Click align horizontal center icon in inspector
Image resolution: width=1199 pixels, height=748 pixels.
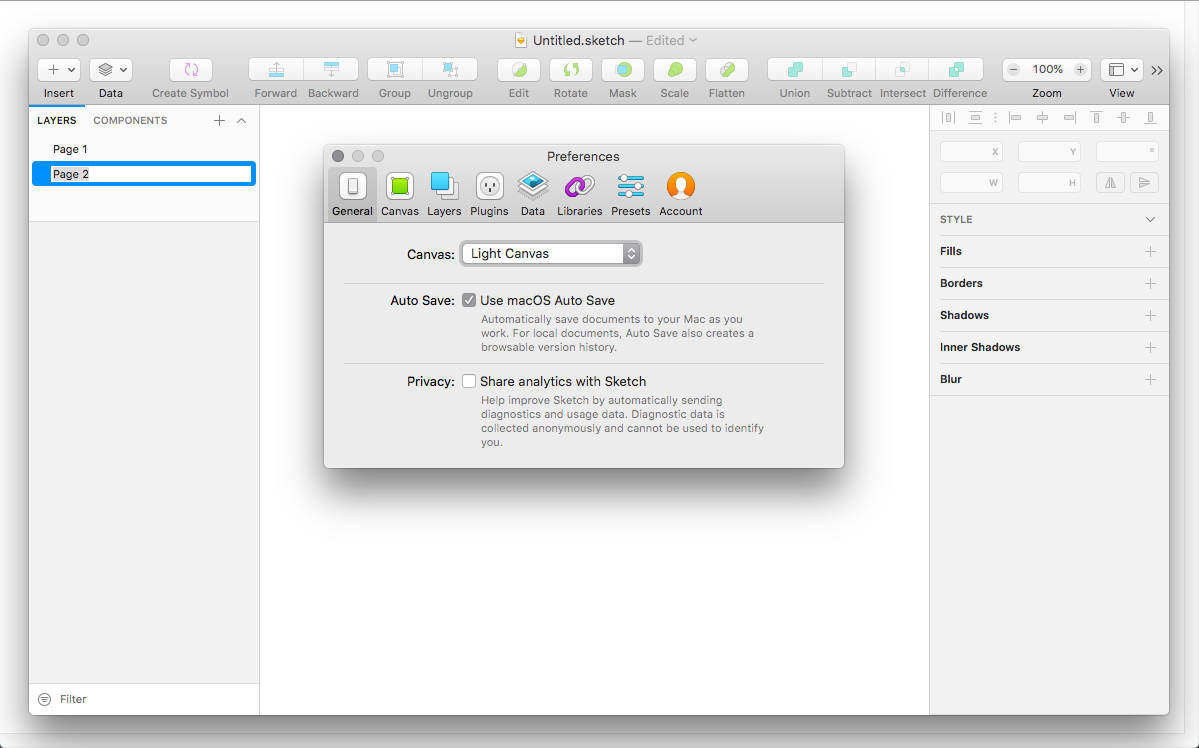(x=1042, y=118)
